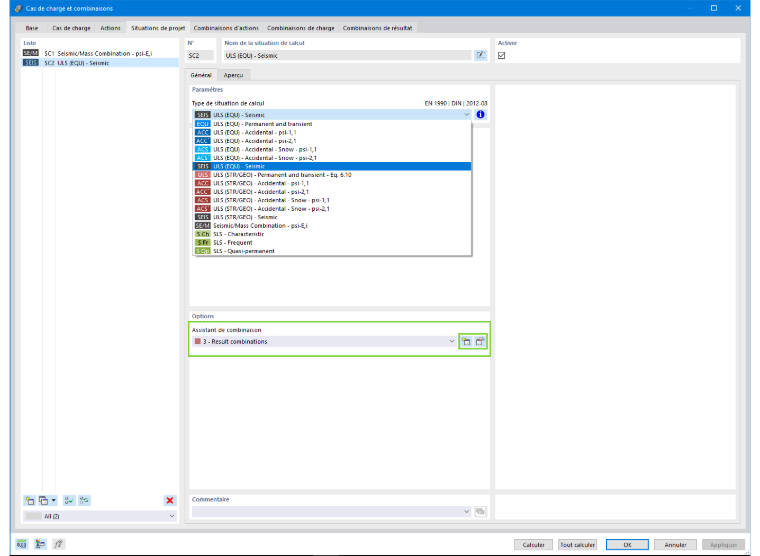Open the Combinaisons de résultat tab
The height and width of the screenshot is (556, 760).
(x=377, y=28)
